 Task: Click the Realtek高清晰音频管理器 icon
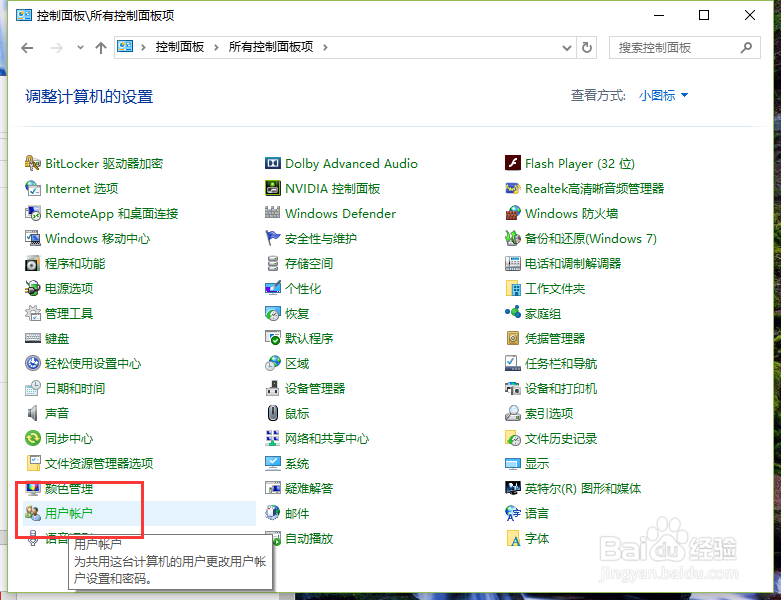coord(513,188)
